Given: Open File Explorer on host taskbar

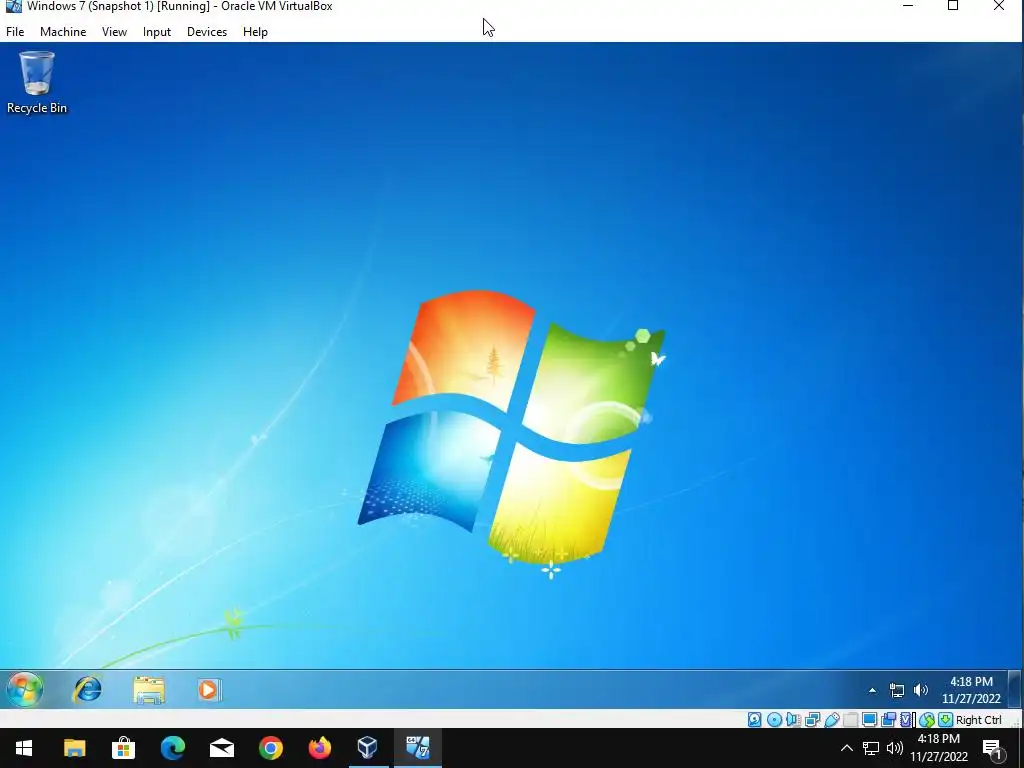Looking at the screenshot, I should coord(74,748).
